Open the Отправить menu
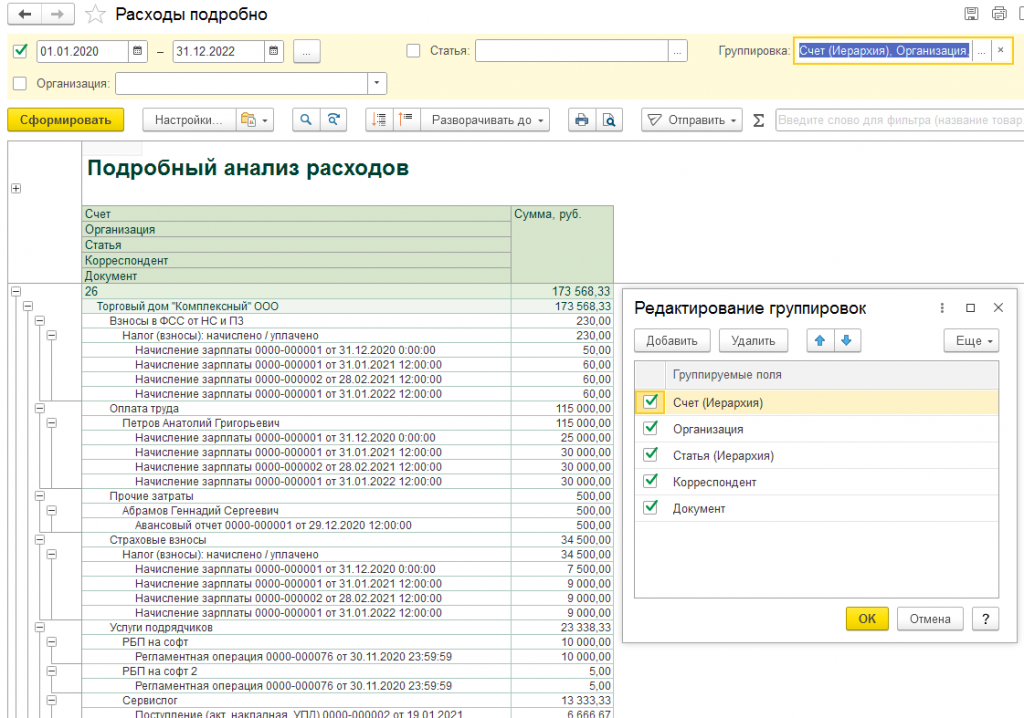The width and height of the screenshot is (1024, 718). point(692,120)
